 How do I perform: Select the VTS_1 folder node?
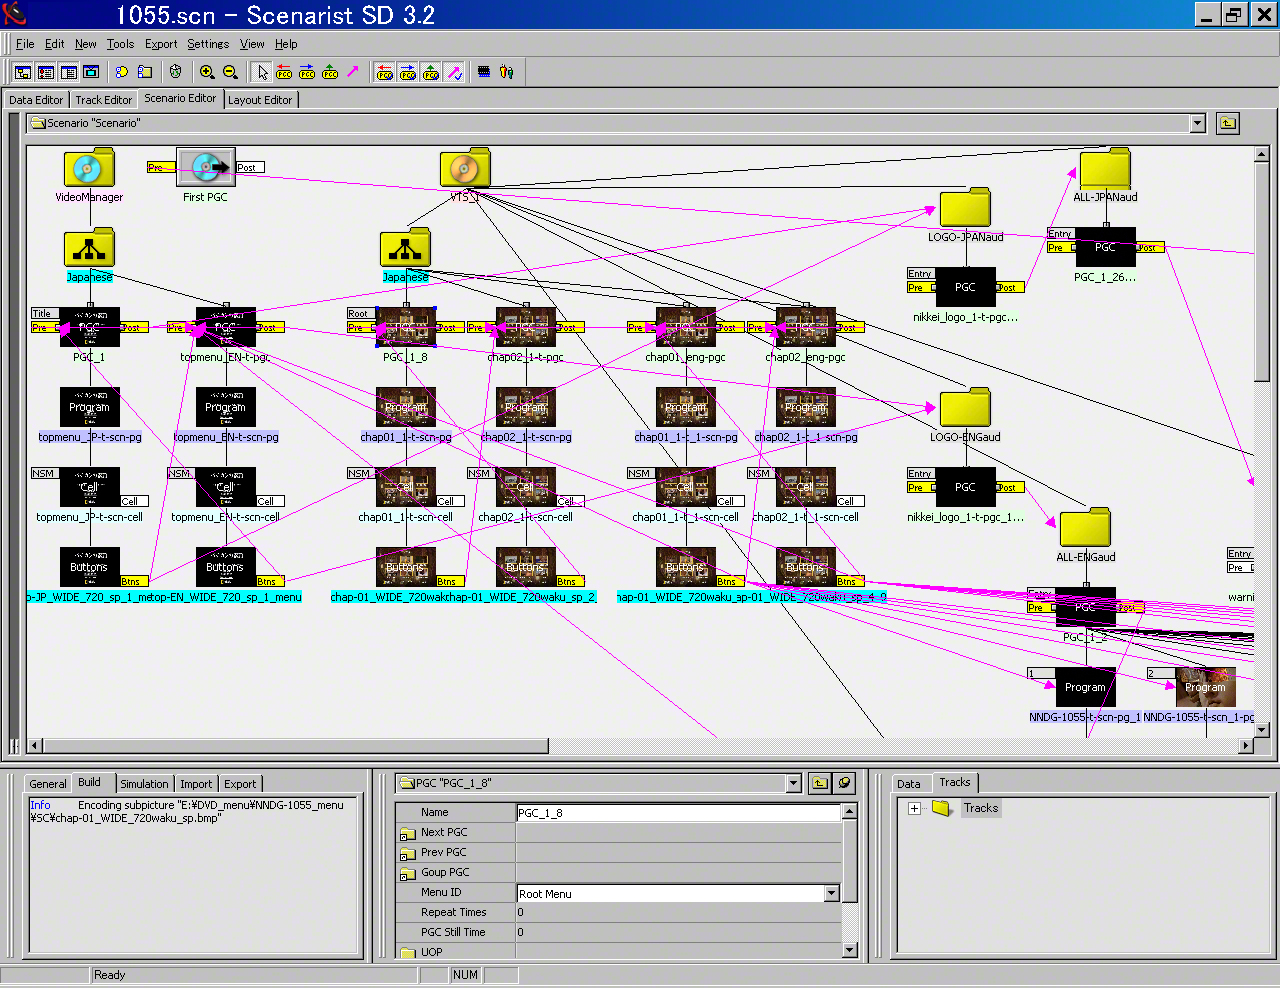coord(465,168)
